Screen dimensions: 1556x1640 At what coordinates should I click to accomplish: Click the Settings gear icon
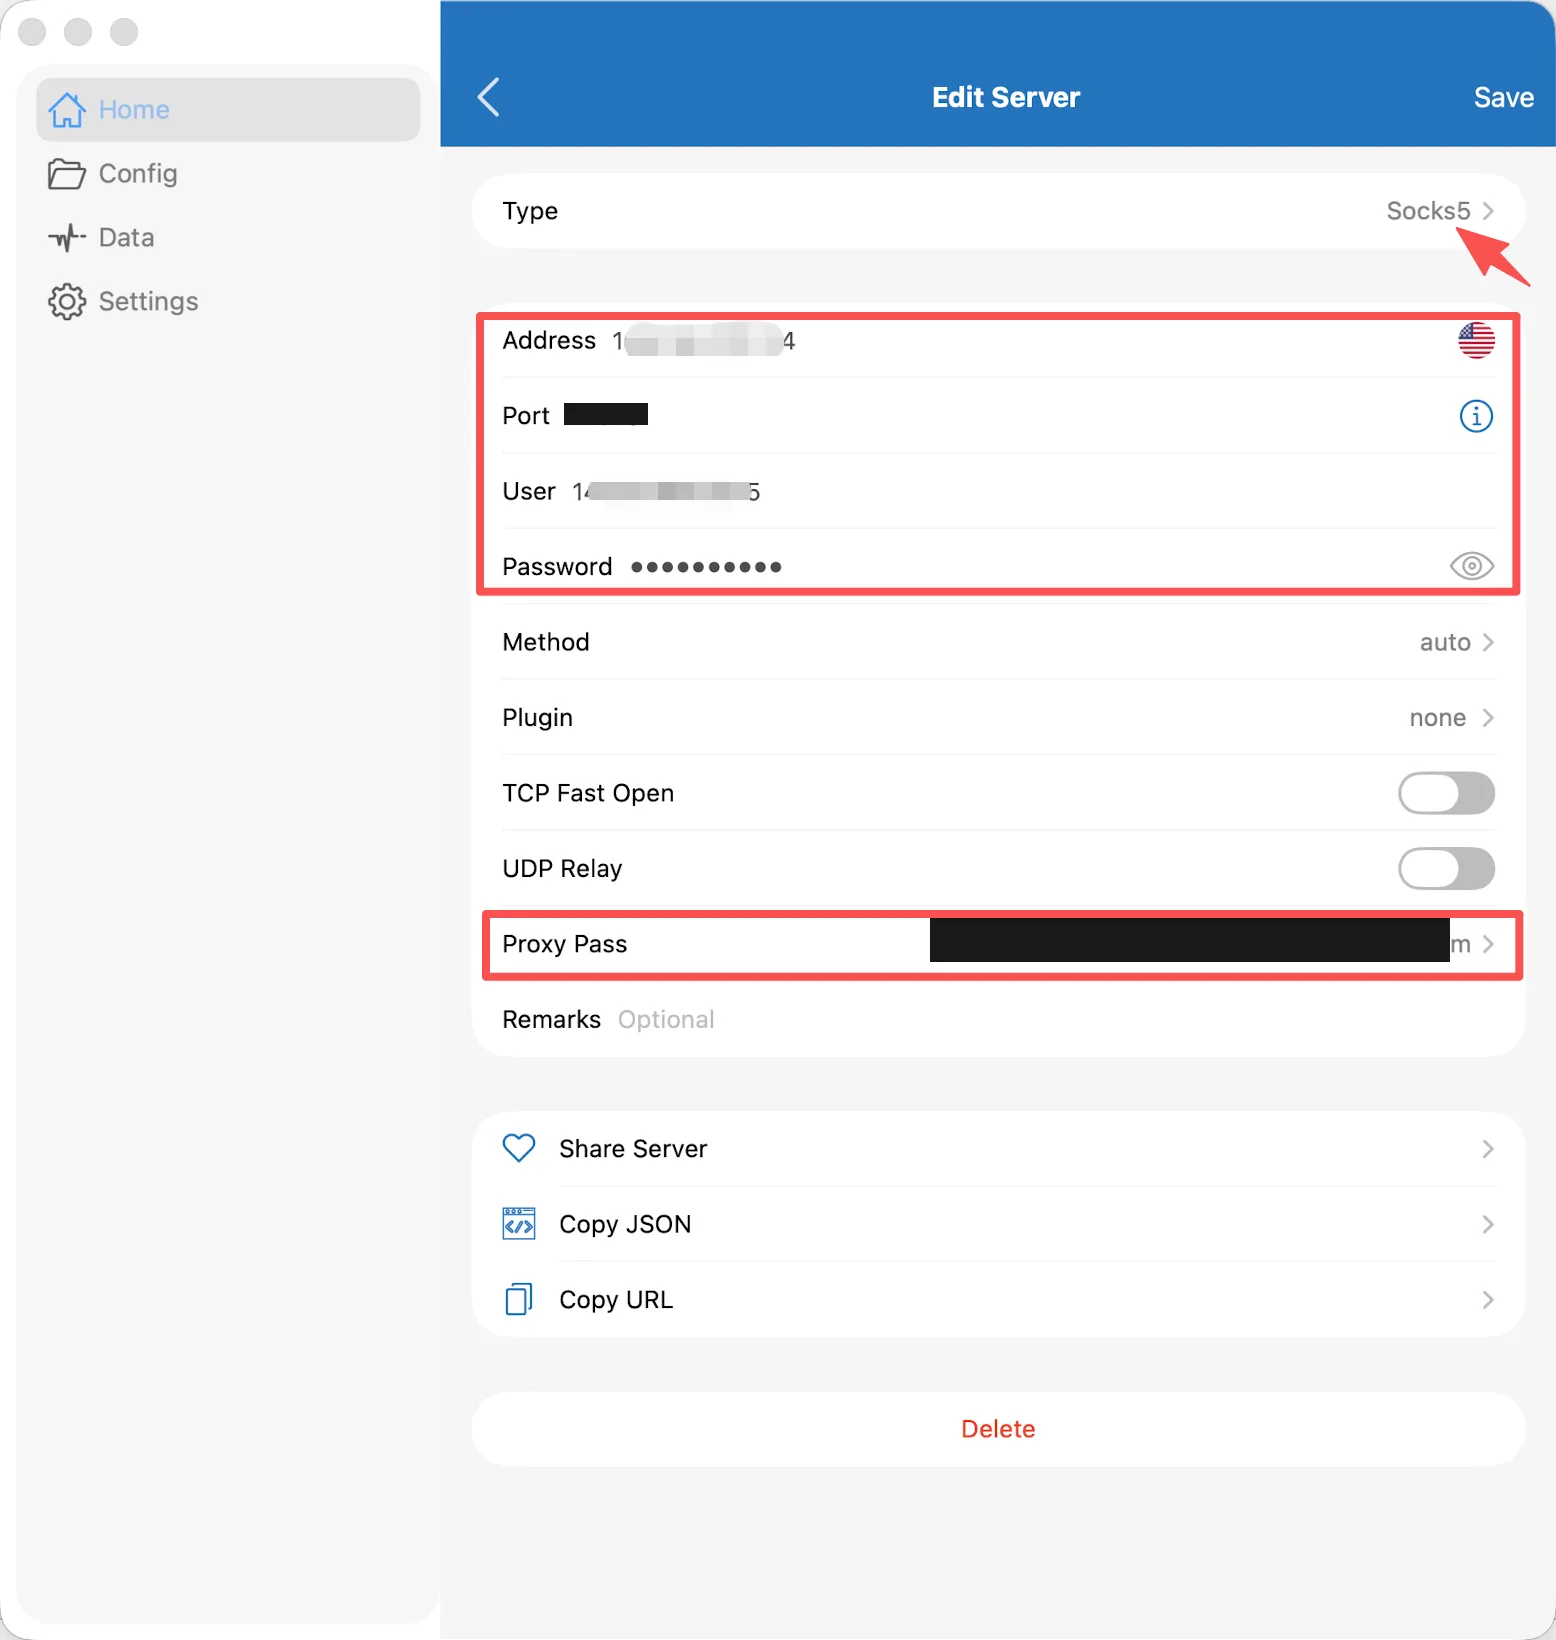click(67, 301)
